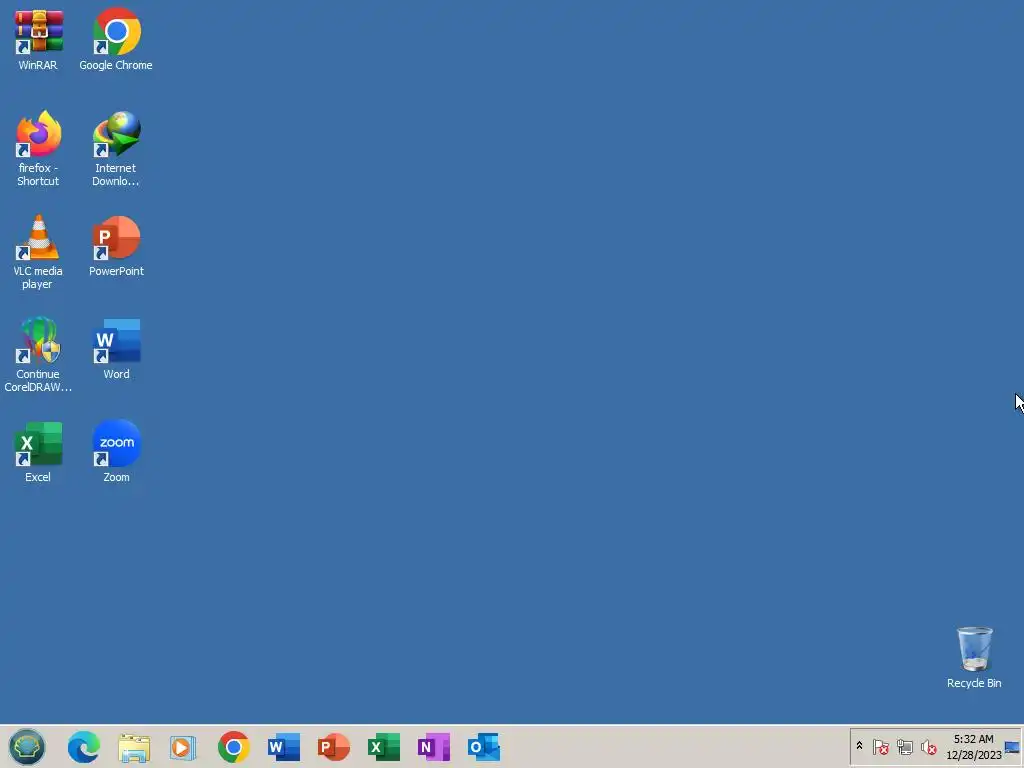Select the Recycle Bin icon

click(x=974, y=657)
